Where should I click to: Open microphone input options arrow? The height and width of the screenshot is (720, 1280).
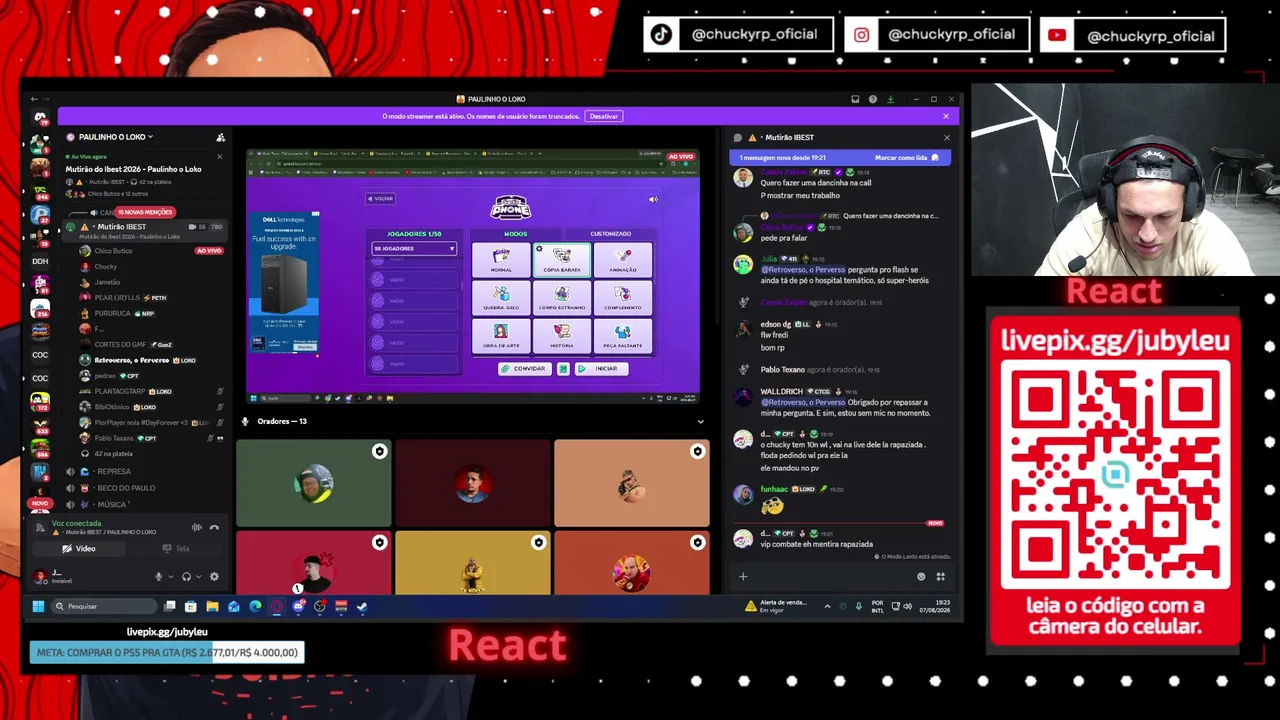point(169,577)
